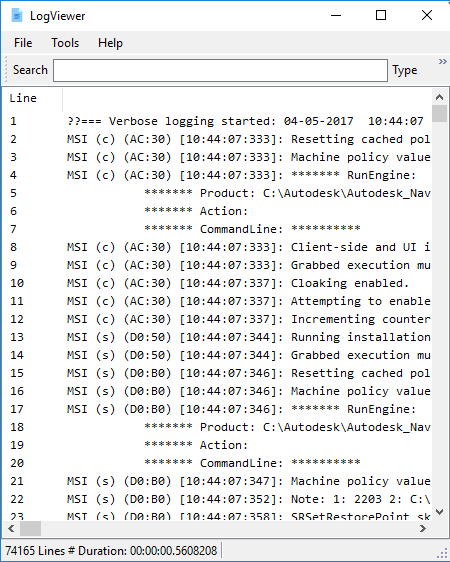Screen dimensions: 450x562
Task: Select line 22 Note 1: 2203 entry
Action: tap(217, 499)
